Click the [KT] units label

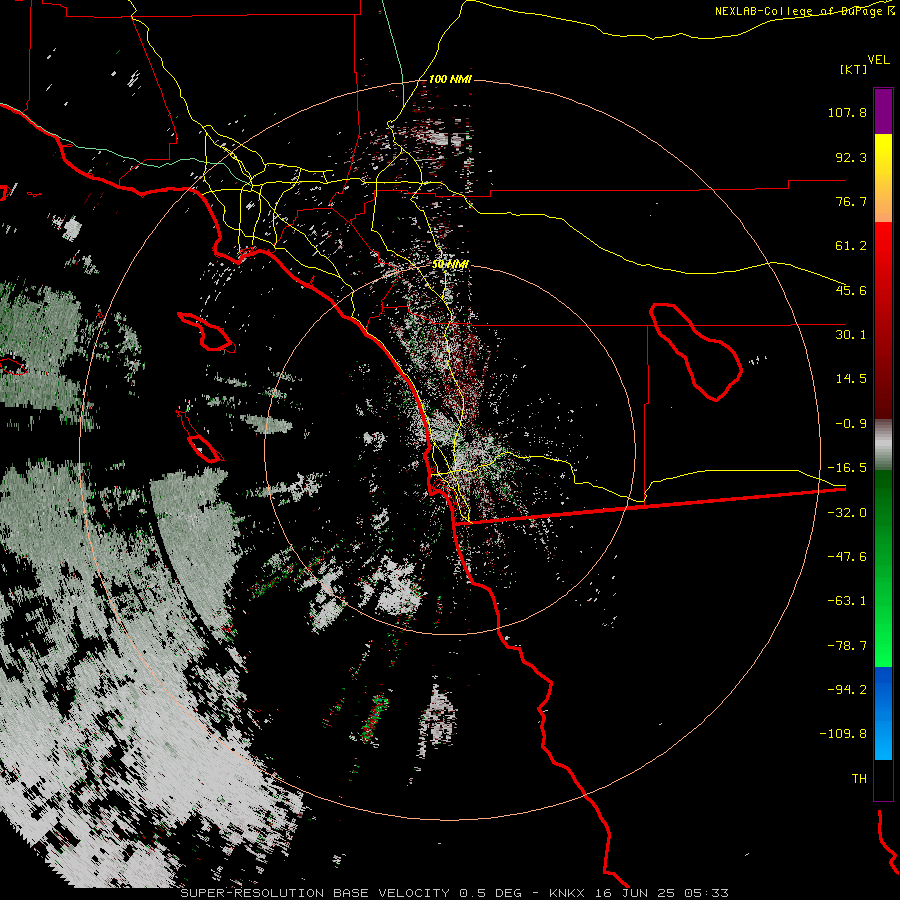[853, 69]
